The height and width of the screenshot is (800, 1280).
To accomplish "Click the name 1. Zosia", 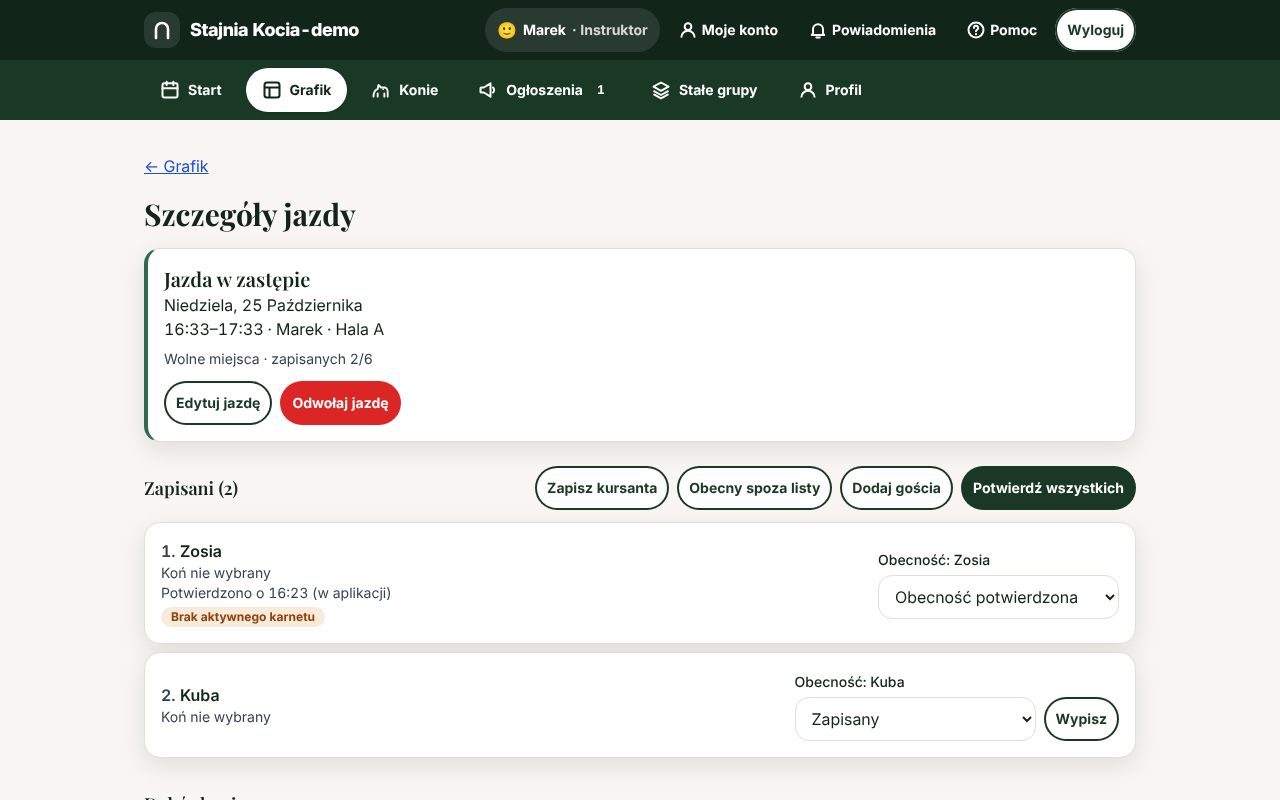I will [x=191, y=551].
